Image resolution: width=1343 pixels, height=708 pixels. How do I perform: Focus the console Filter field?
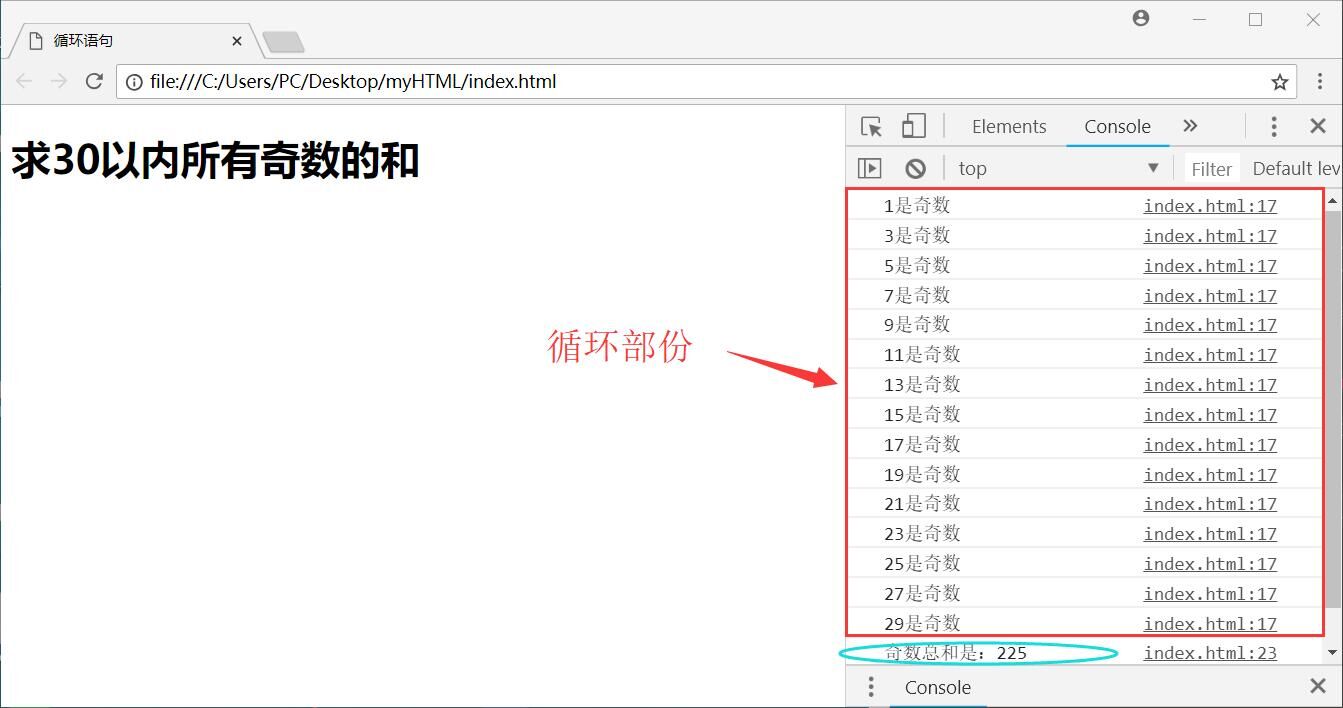coord(1211,169)
